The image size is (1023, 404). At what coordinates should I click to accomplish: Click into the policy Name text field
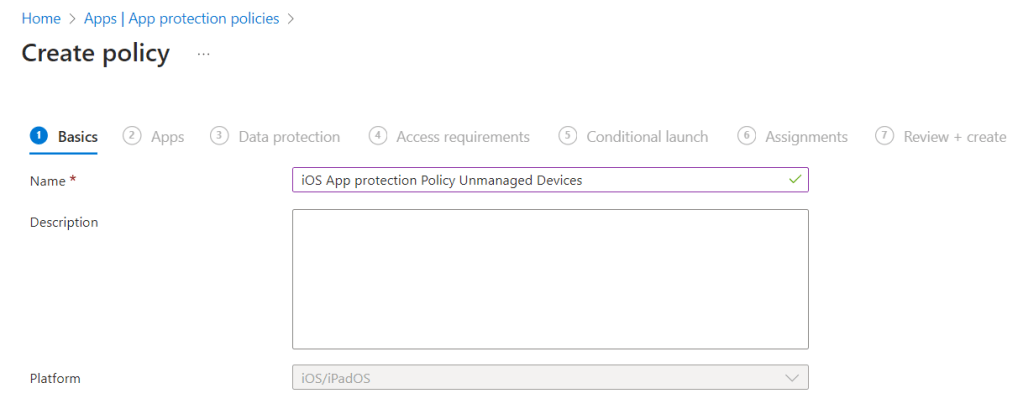point(540,180)
